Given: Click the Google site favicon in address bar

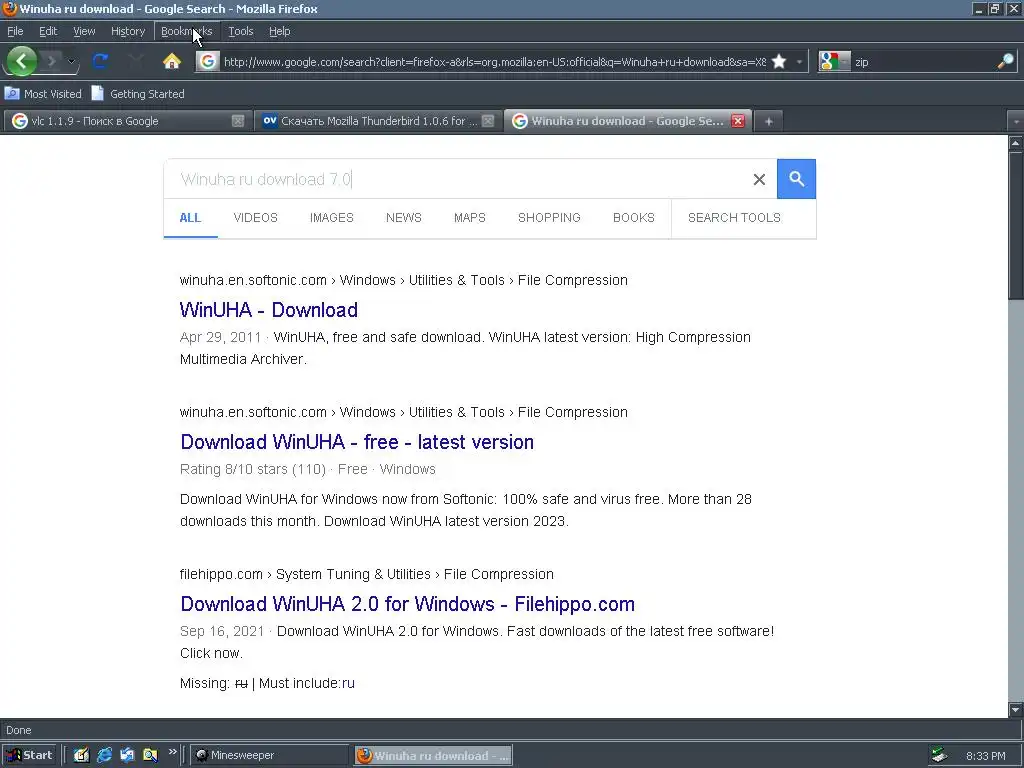Looking at the screenshot, I should pyautogui.click(x=208, y=61).
